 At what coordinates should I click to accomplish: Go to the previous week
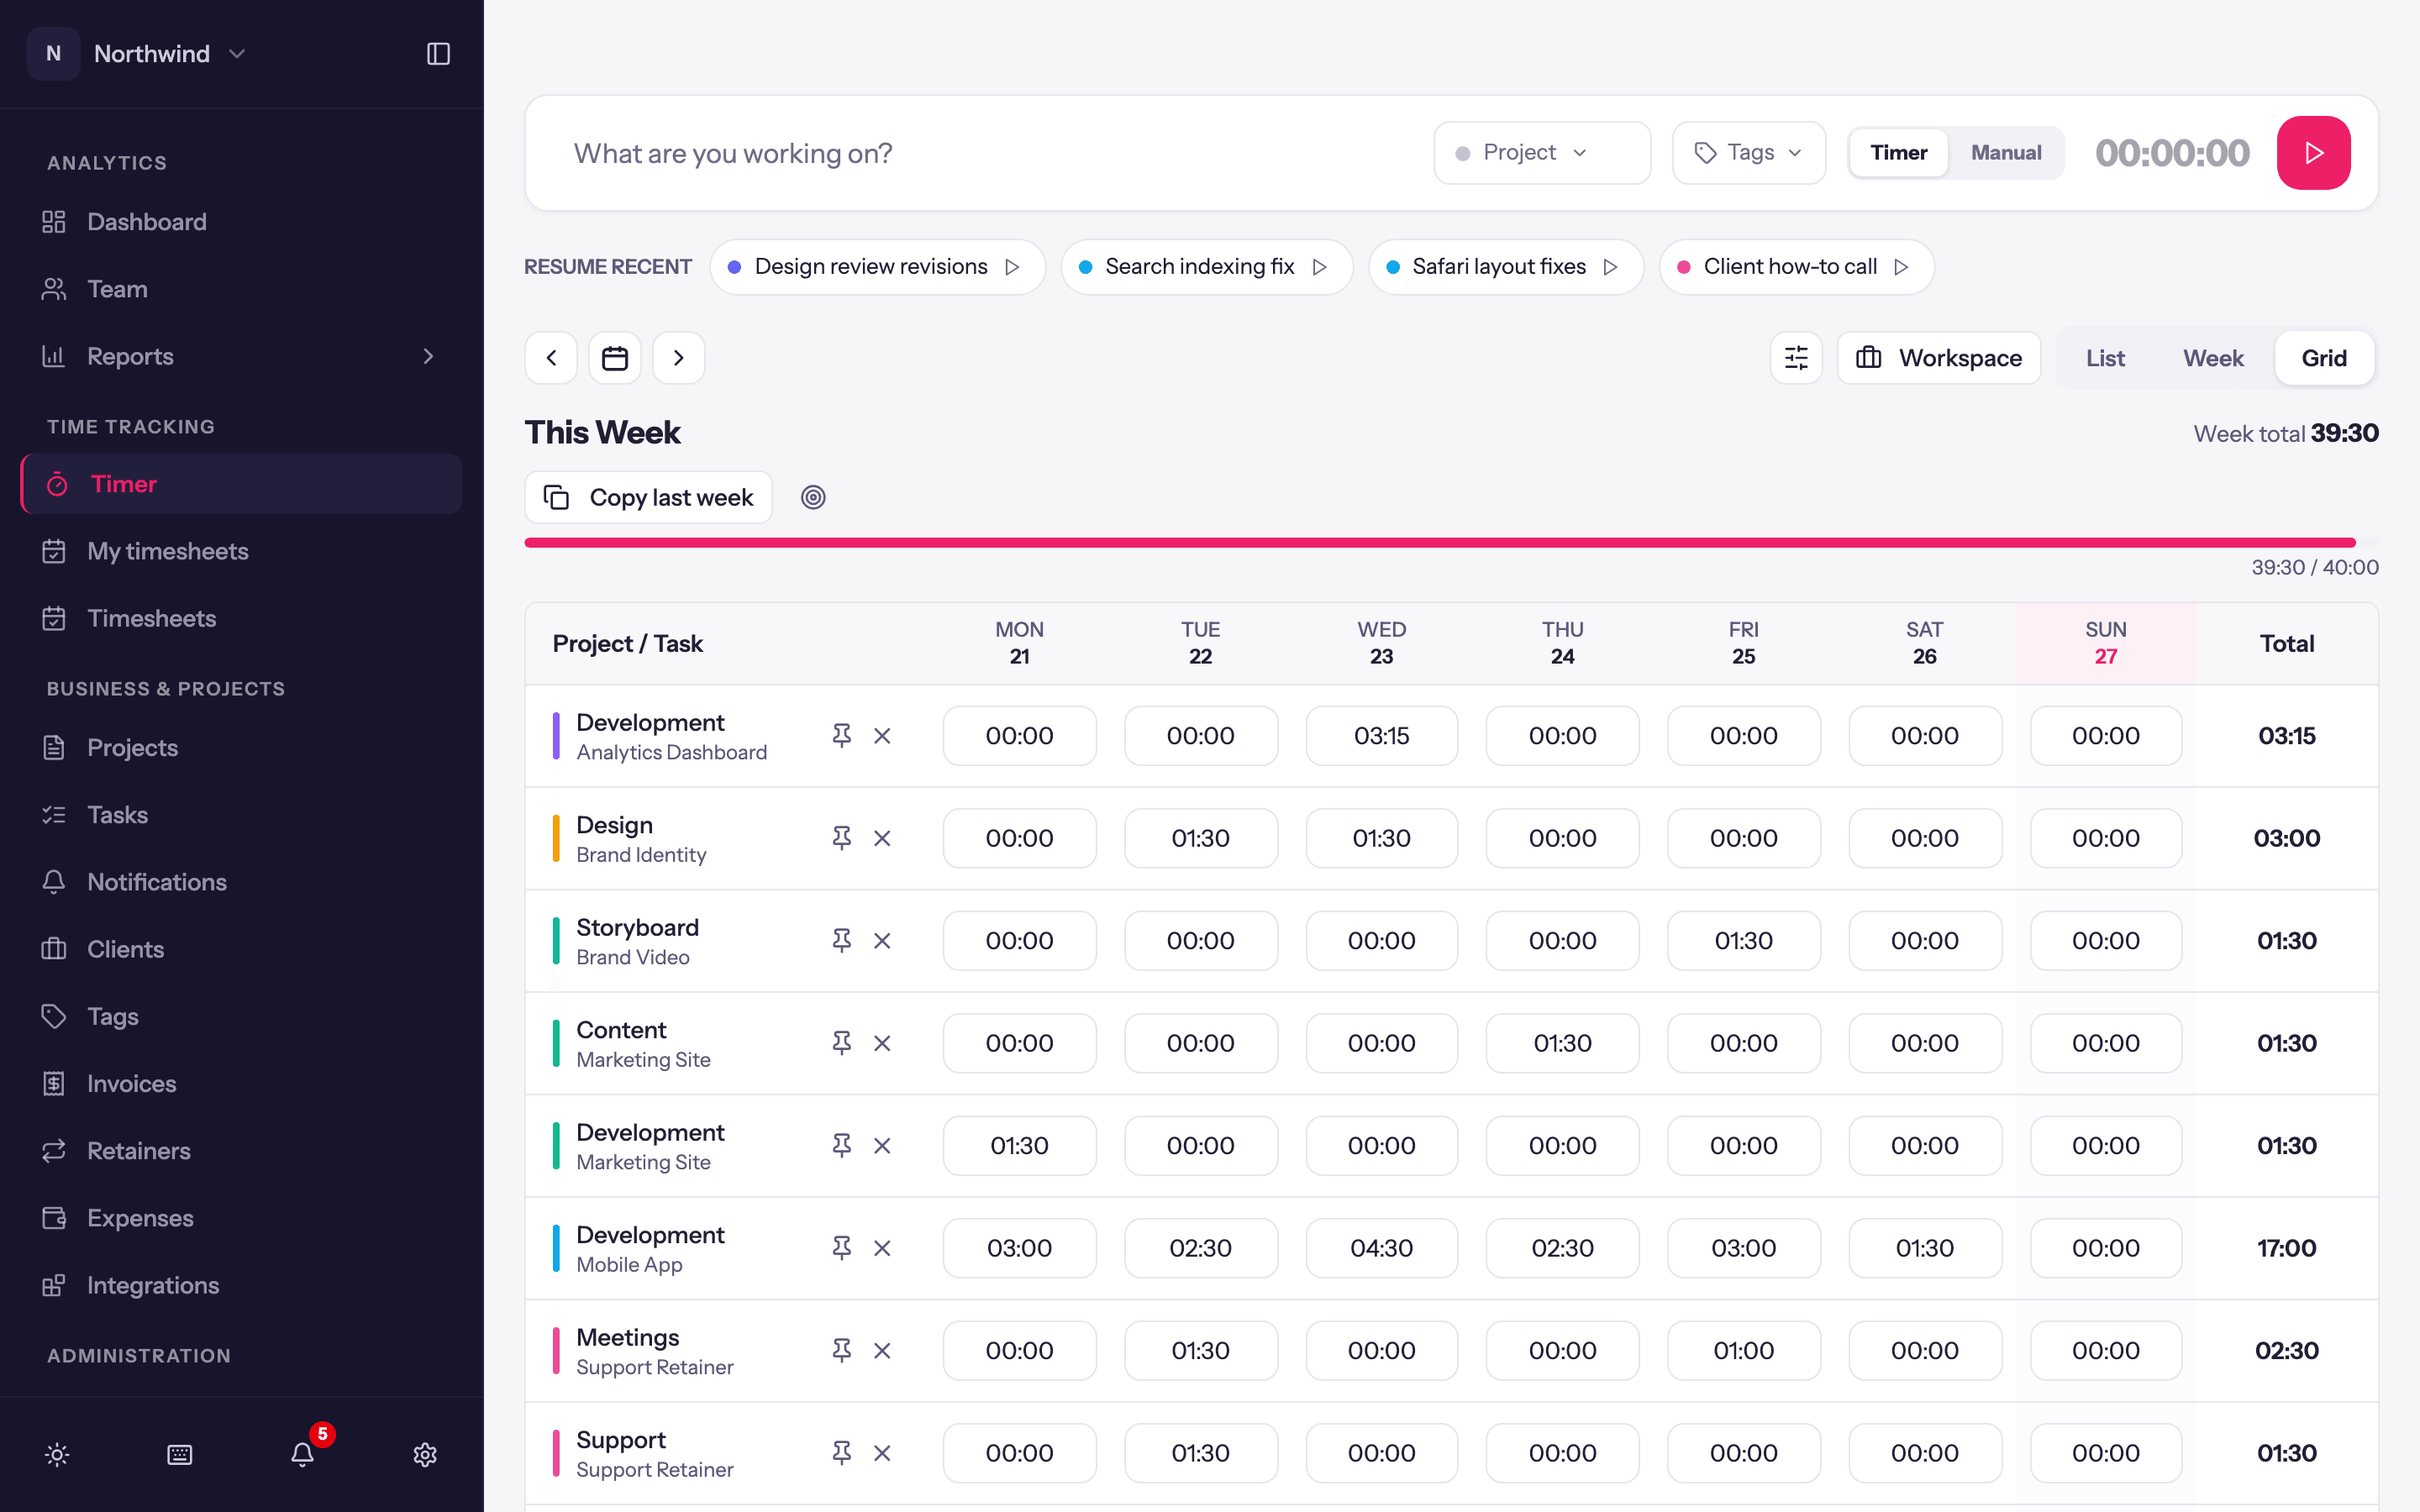[551, 358]
